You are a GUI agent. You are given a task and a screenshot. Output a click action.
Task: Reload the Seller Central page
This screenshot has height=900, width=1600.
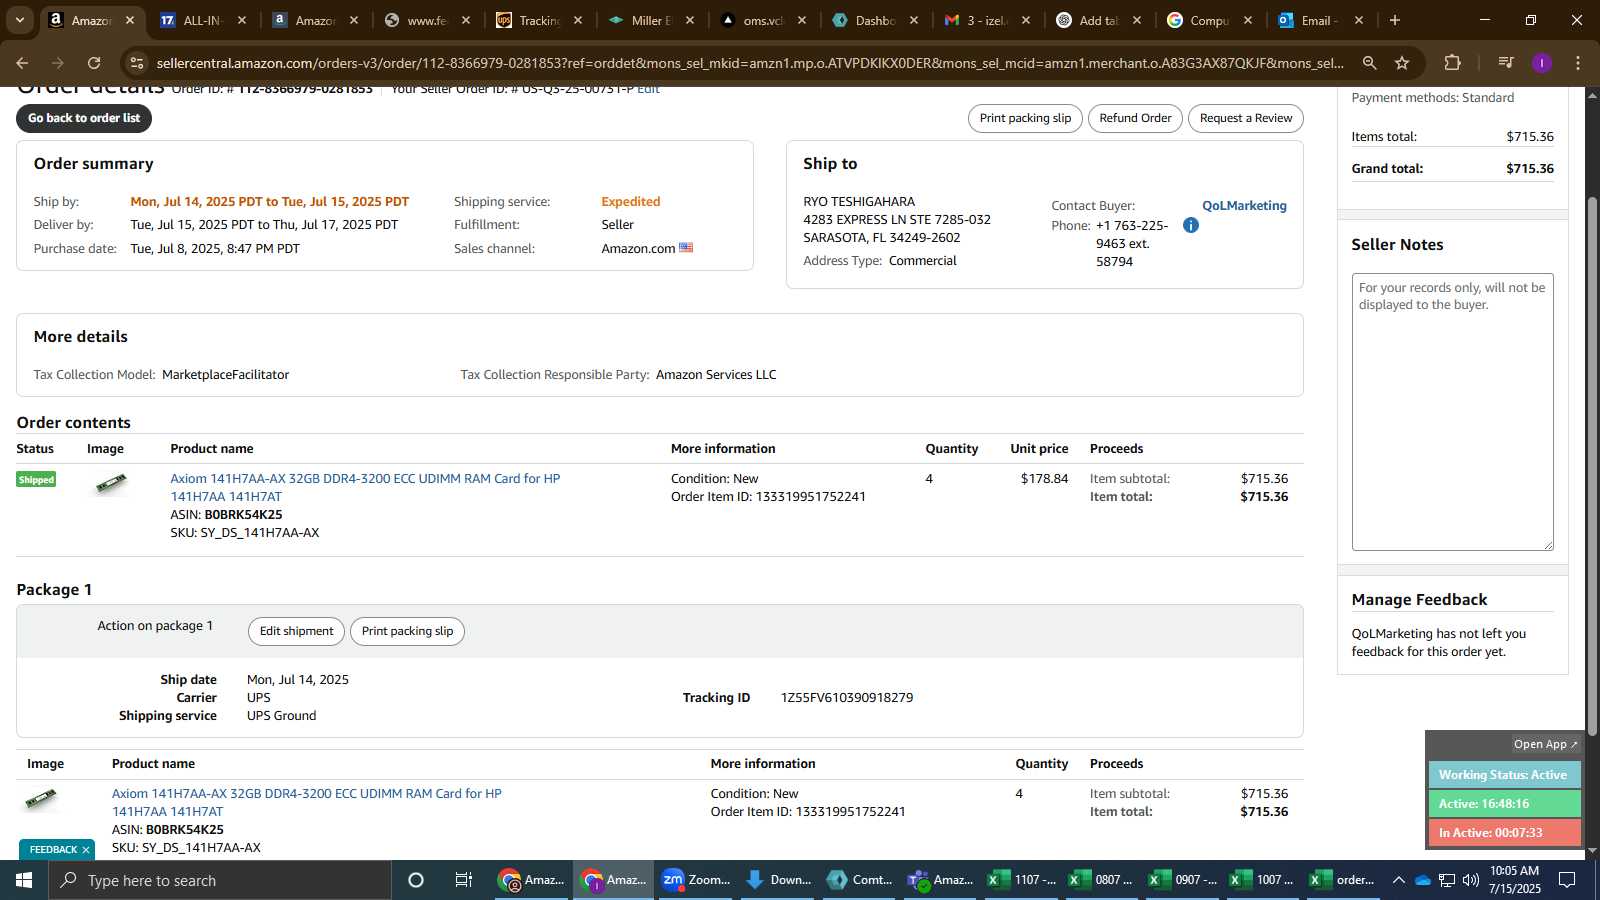94,63
